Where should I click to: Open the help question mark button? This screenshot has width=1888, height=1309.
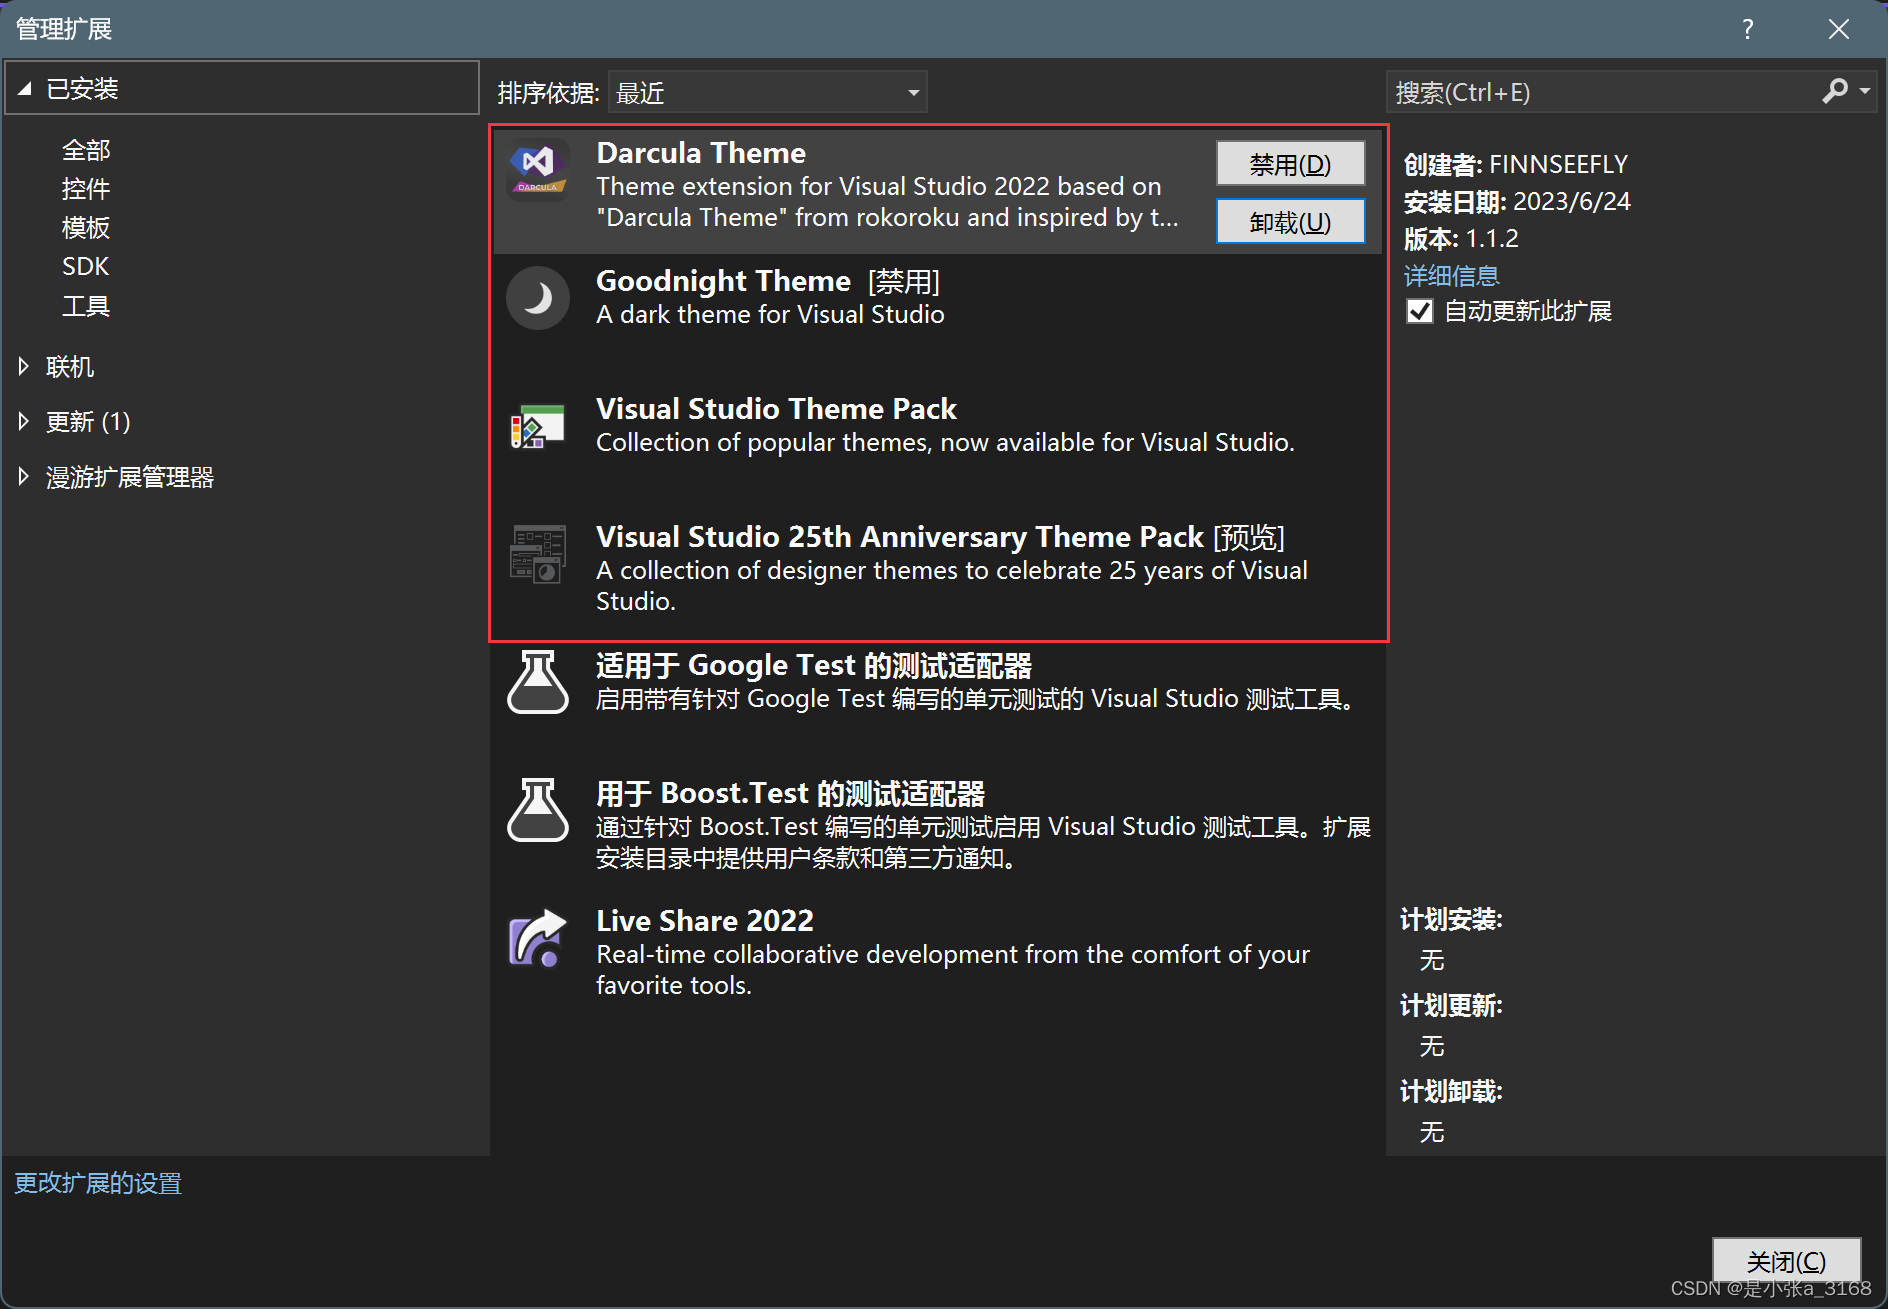pyautogui.click(x=1747, y=29)
